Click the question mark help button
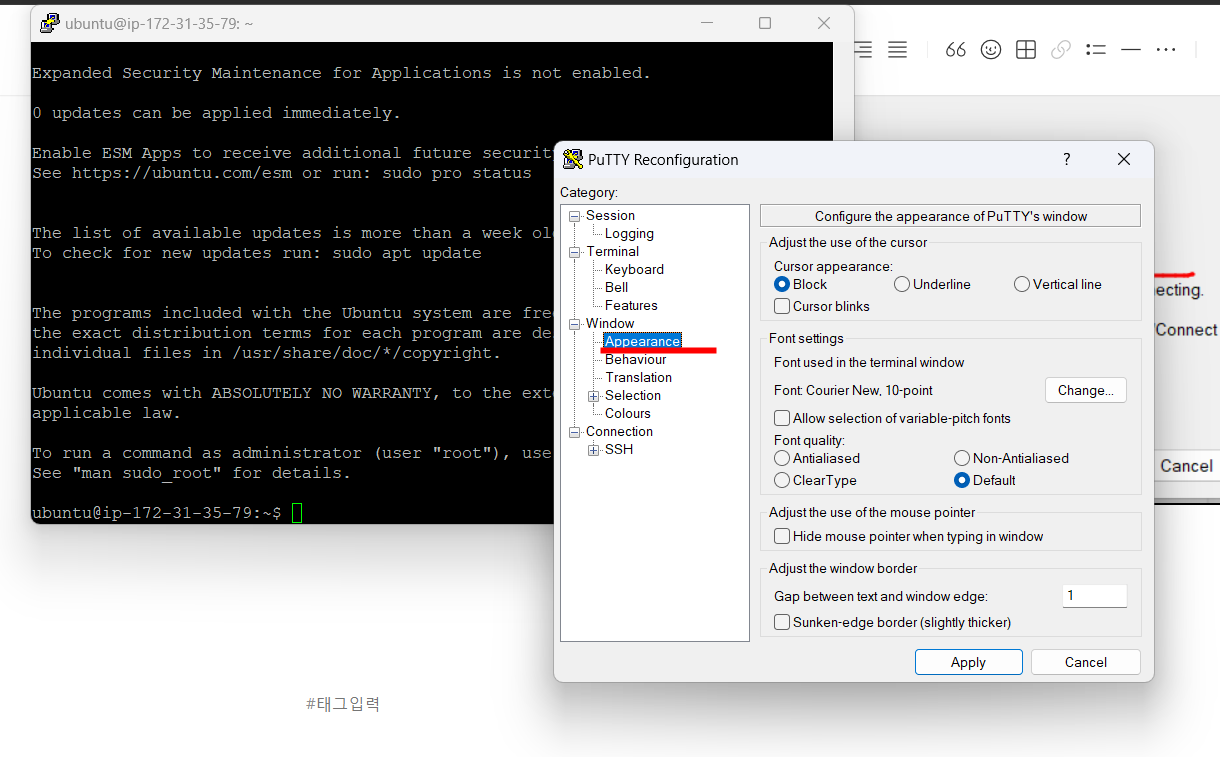The height and width of the screenshot is (757, 1220). pyautogui.click(x=1067, y=159)
